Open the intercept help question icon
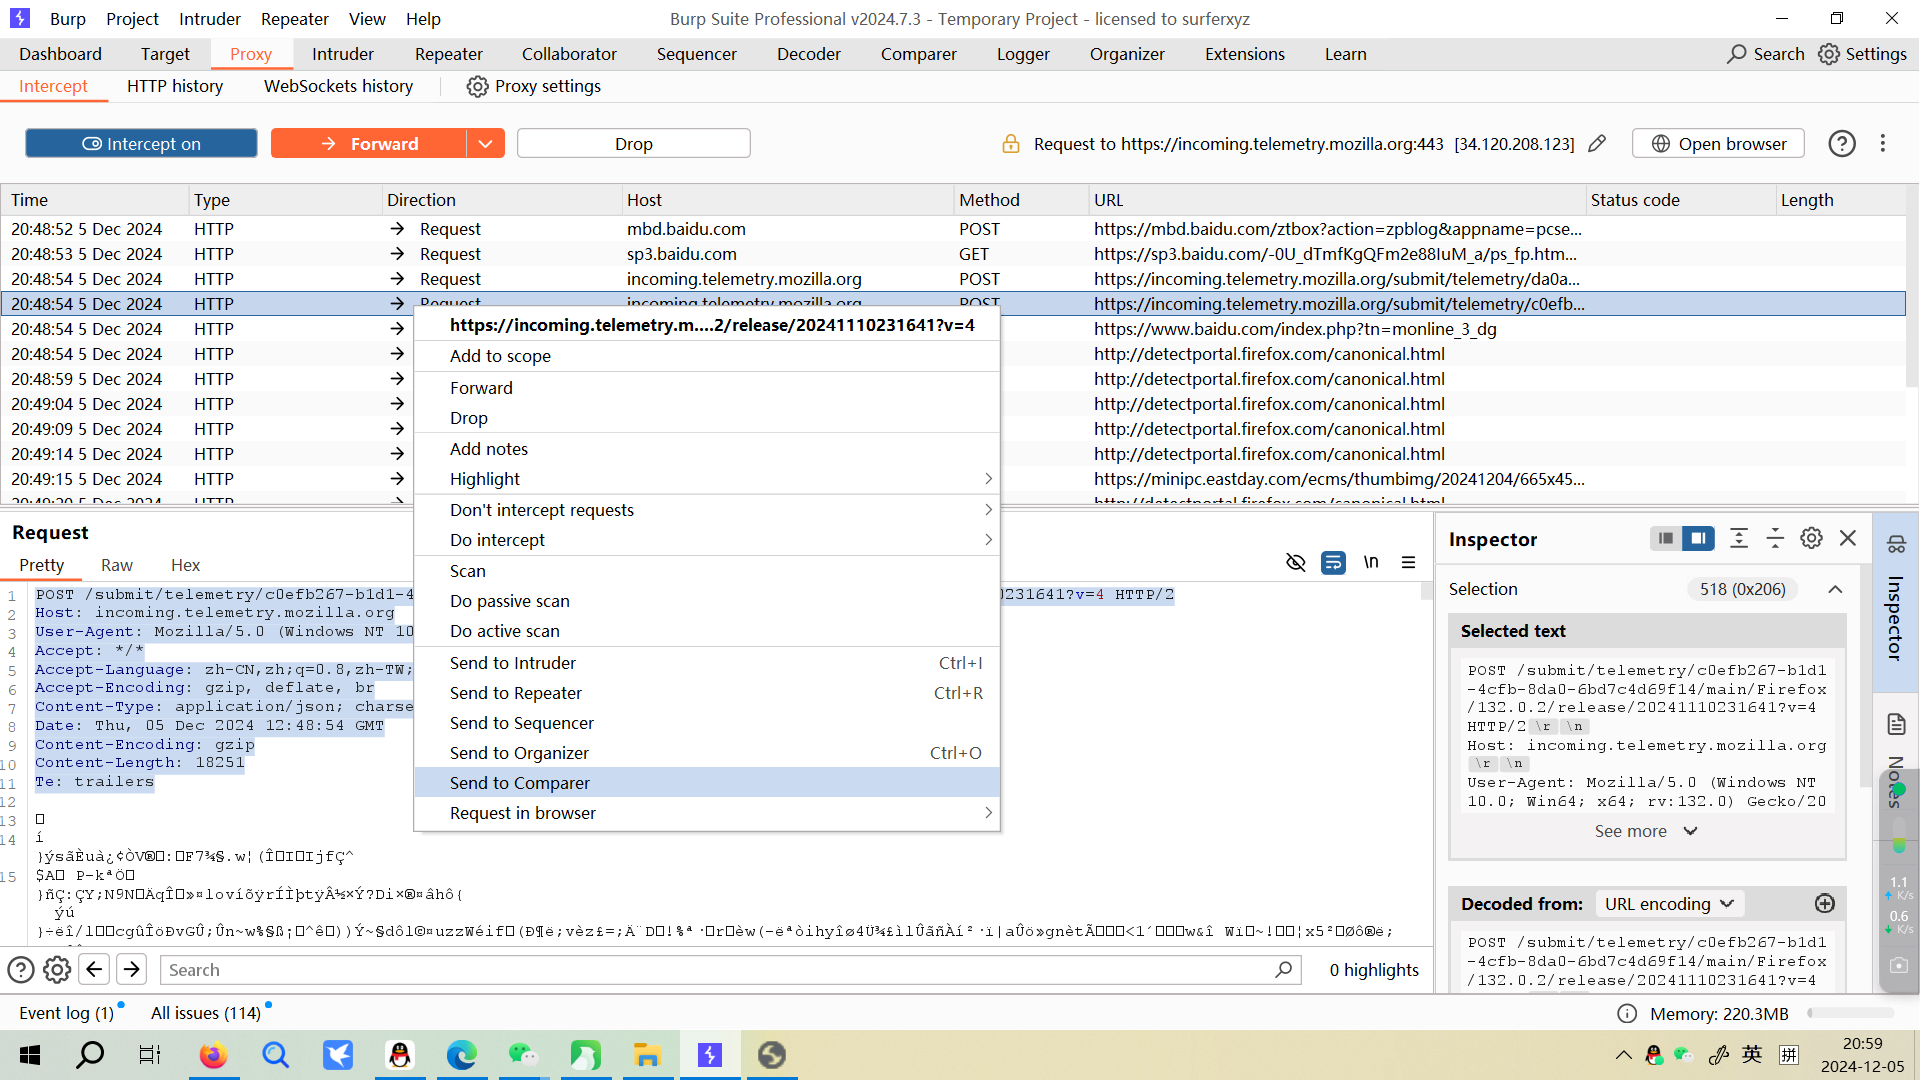 [1841, 144]
